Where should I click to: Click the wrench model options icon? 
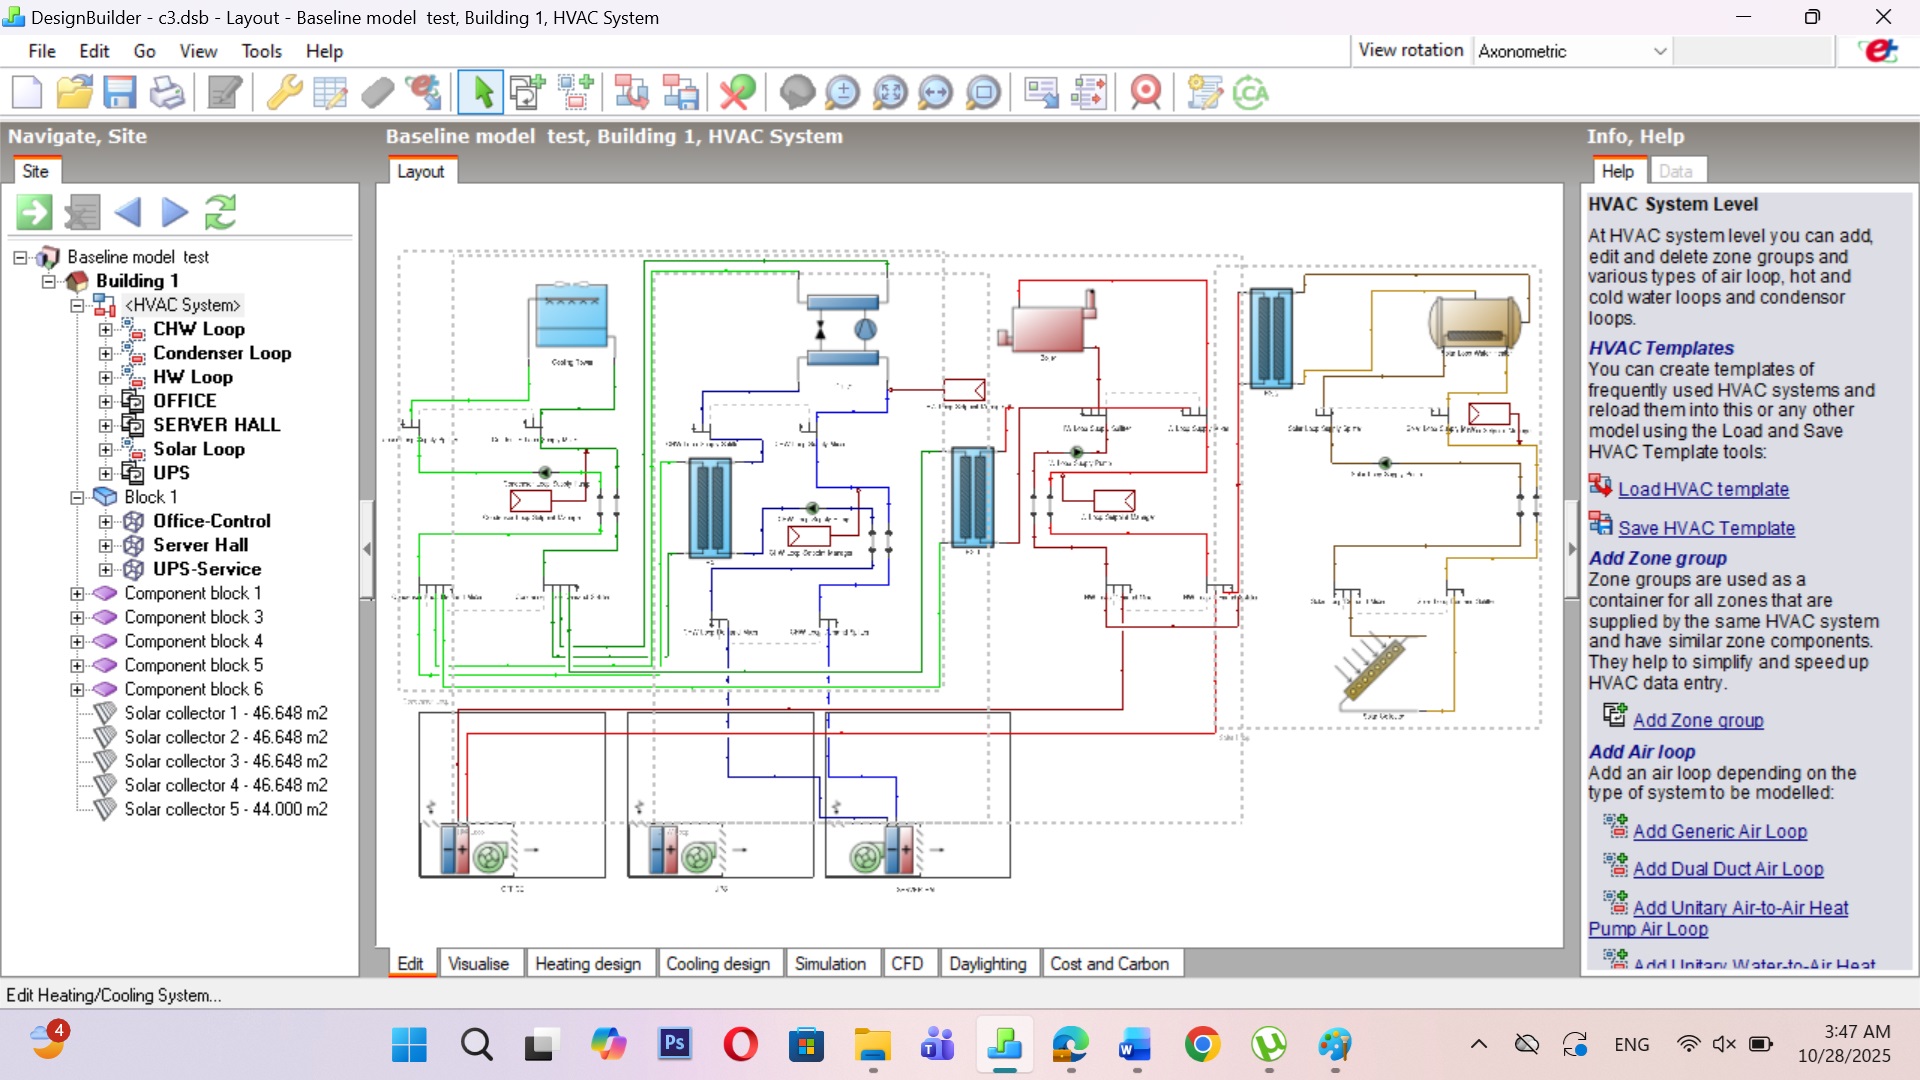284,93
